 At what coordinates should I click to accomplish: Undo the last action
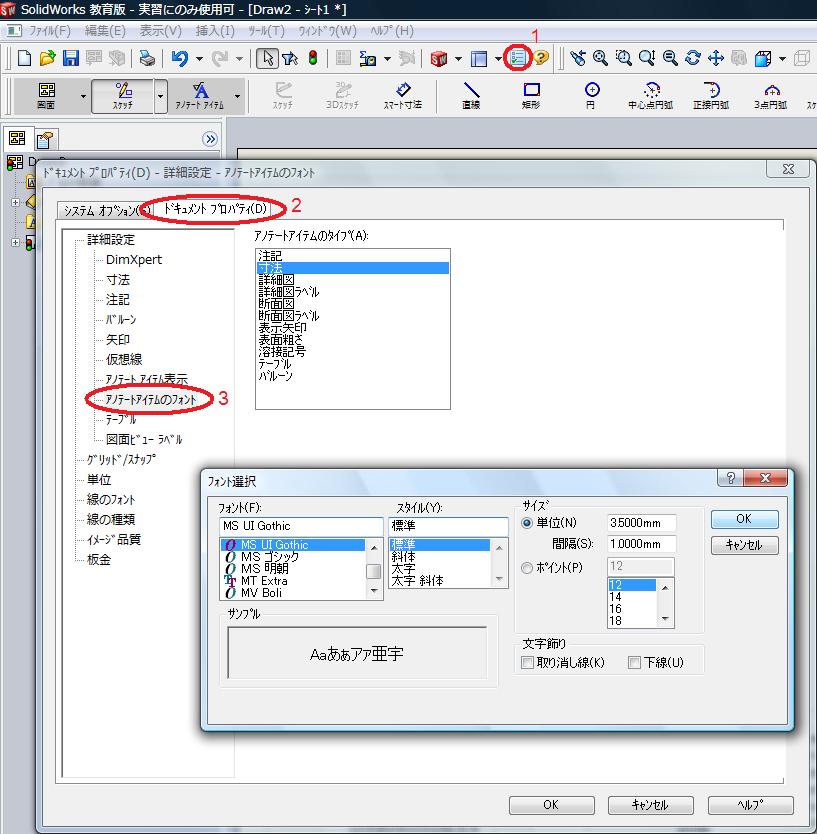click(x=180, y=58)
